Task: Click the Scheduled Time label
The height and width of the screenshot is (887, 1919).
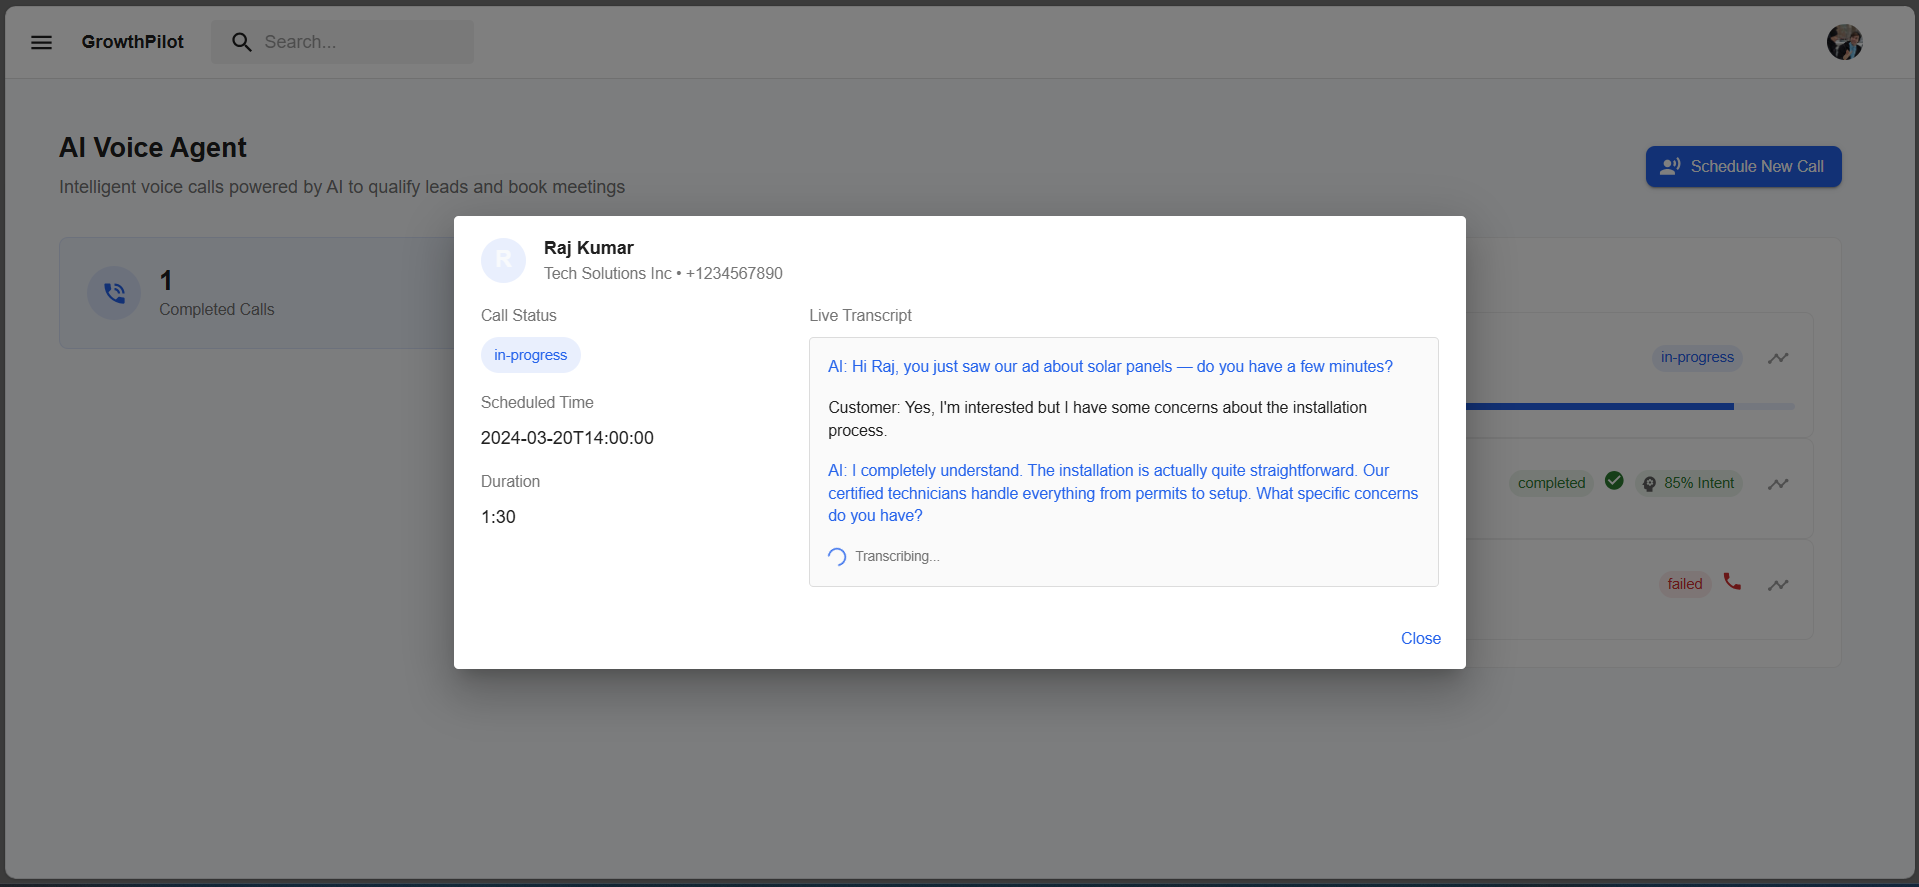Action: 537,403
